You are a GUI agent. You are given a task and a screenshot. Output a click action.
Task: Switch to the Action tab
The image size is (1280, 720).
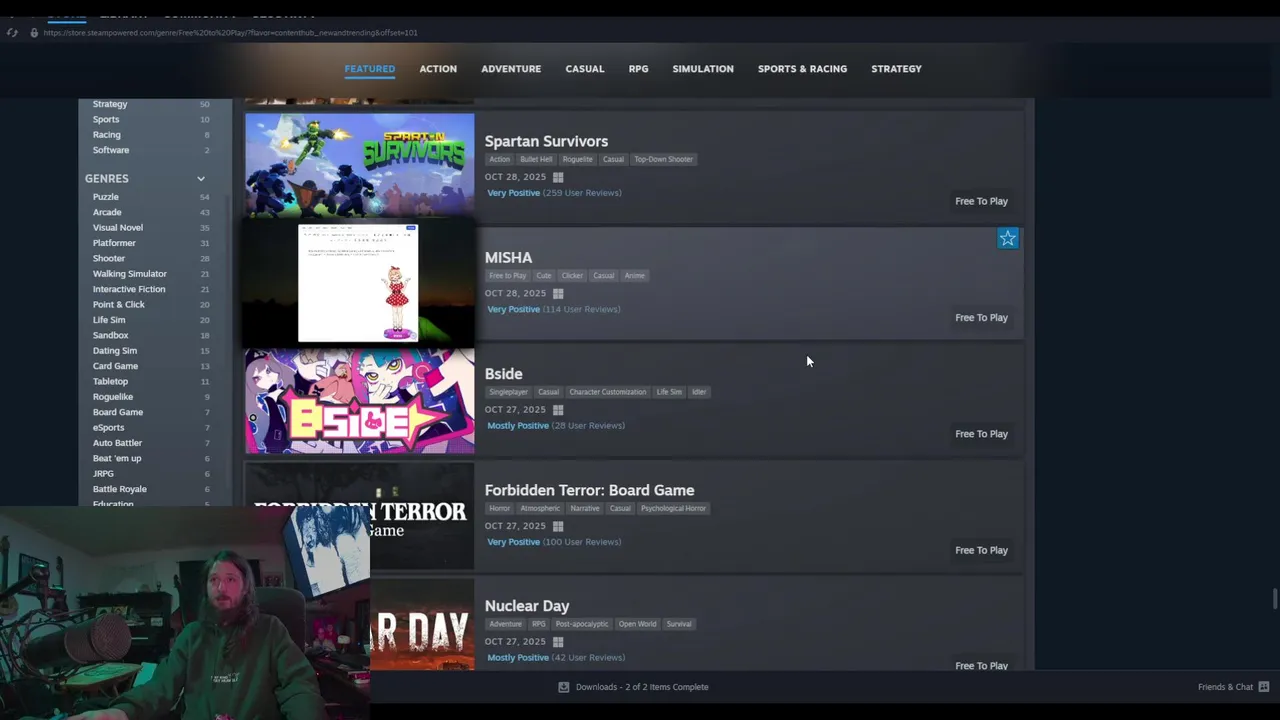point(438,69)
